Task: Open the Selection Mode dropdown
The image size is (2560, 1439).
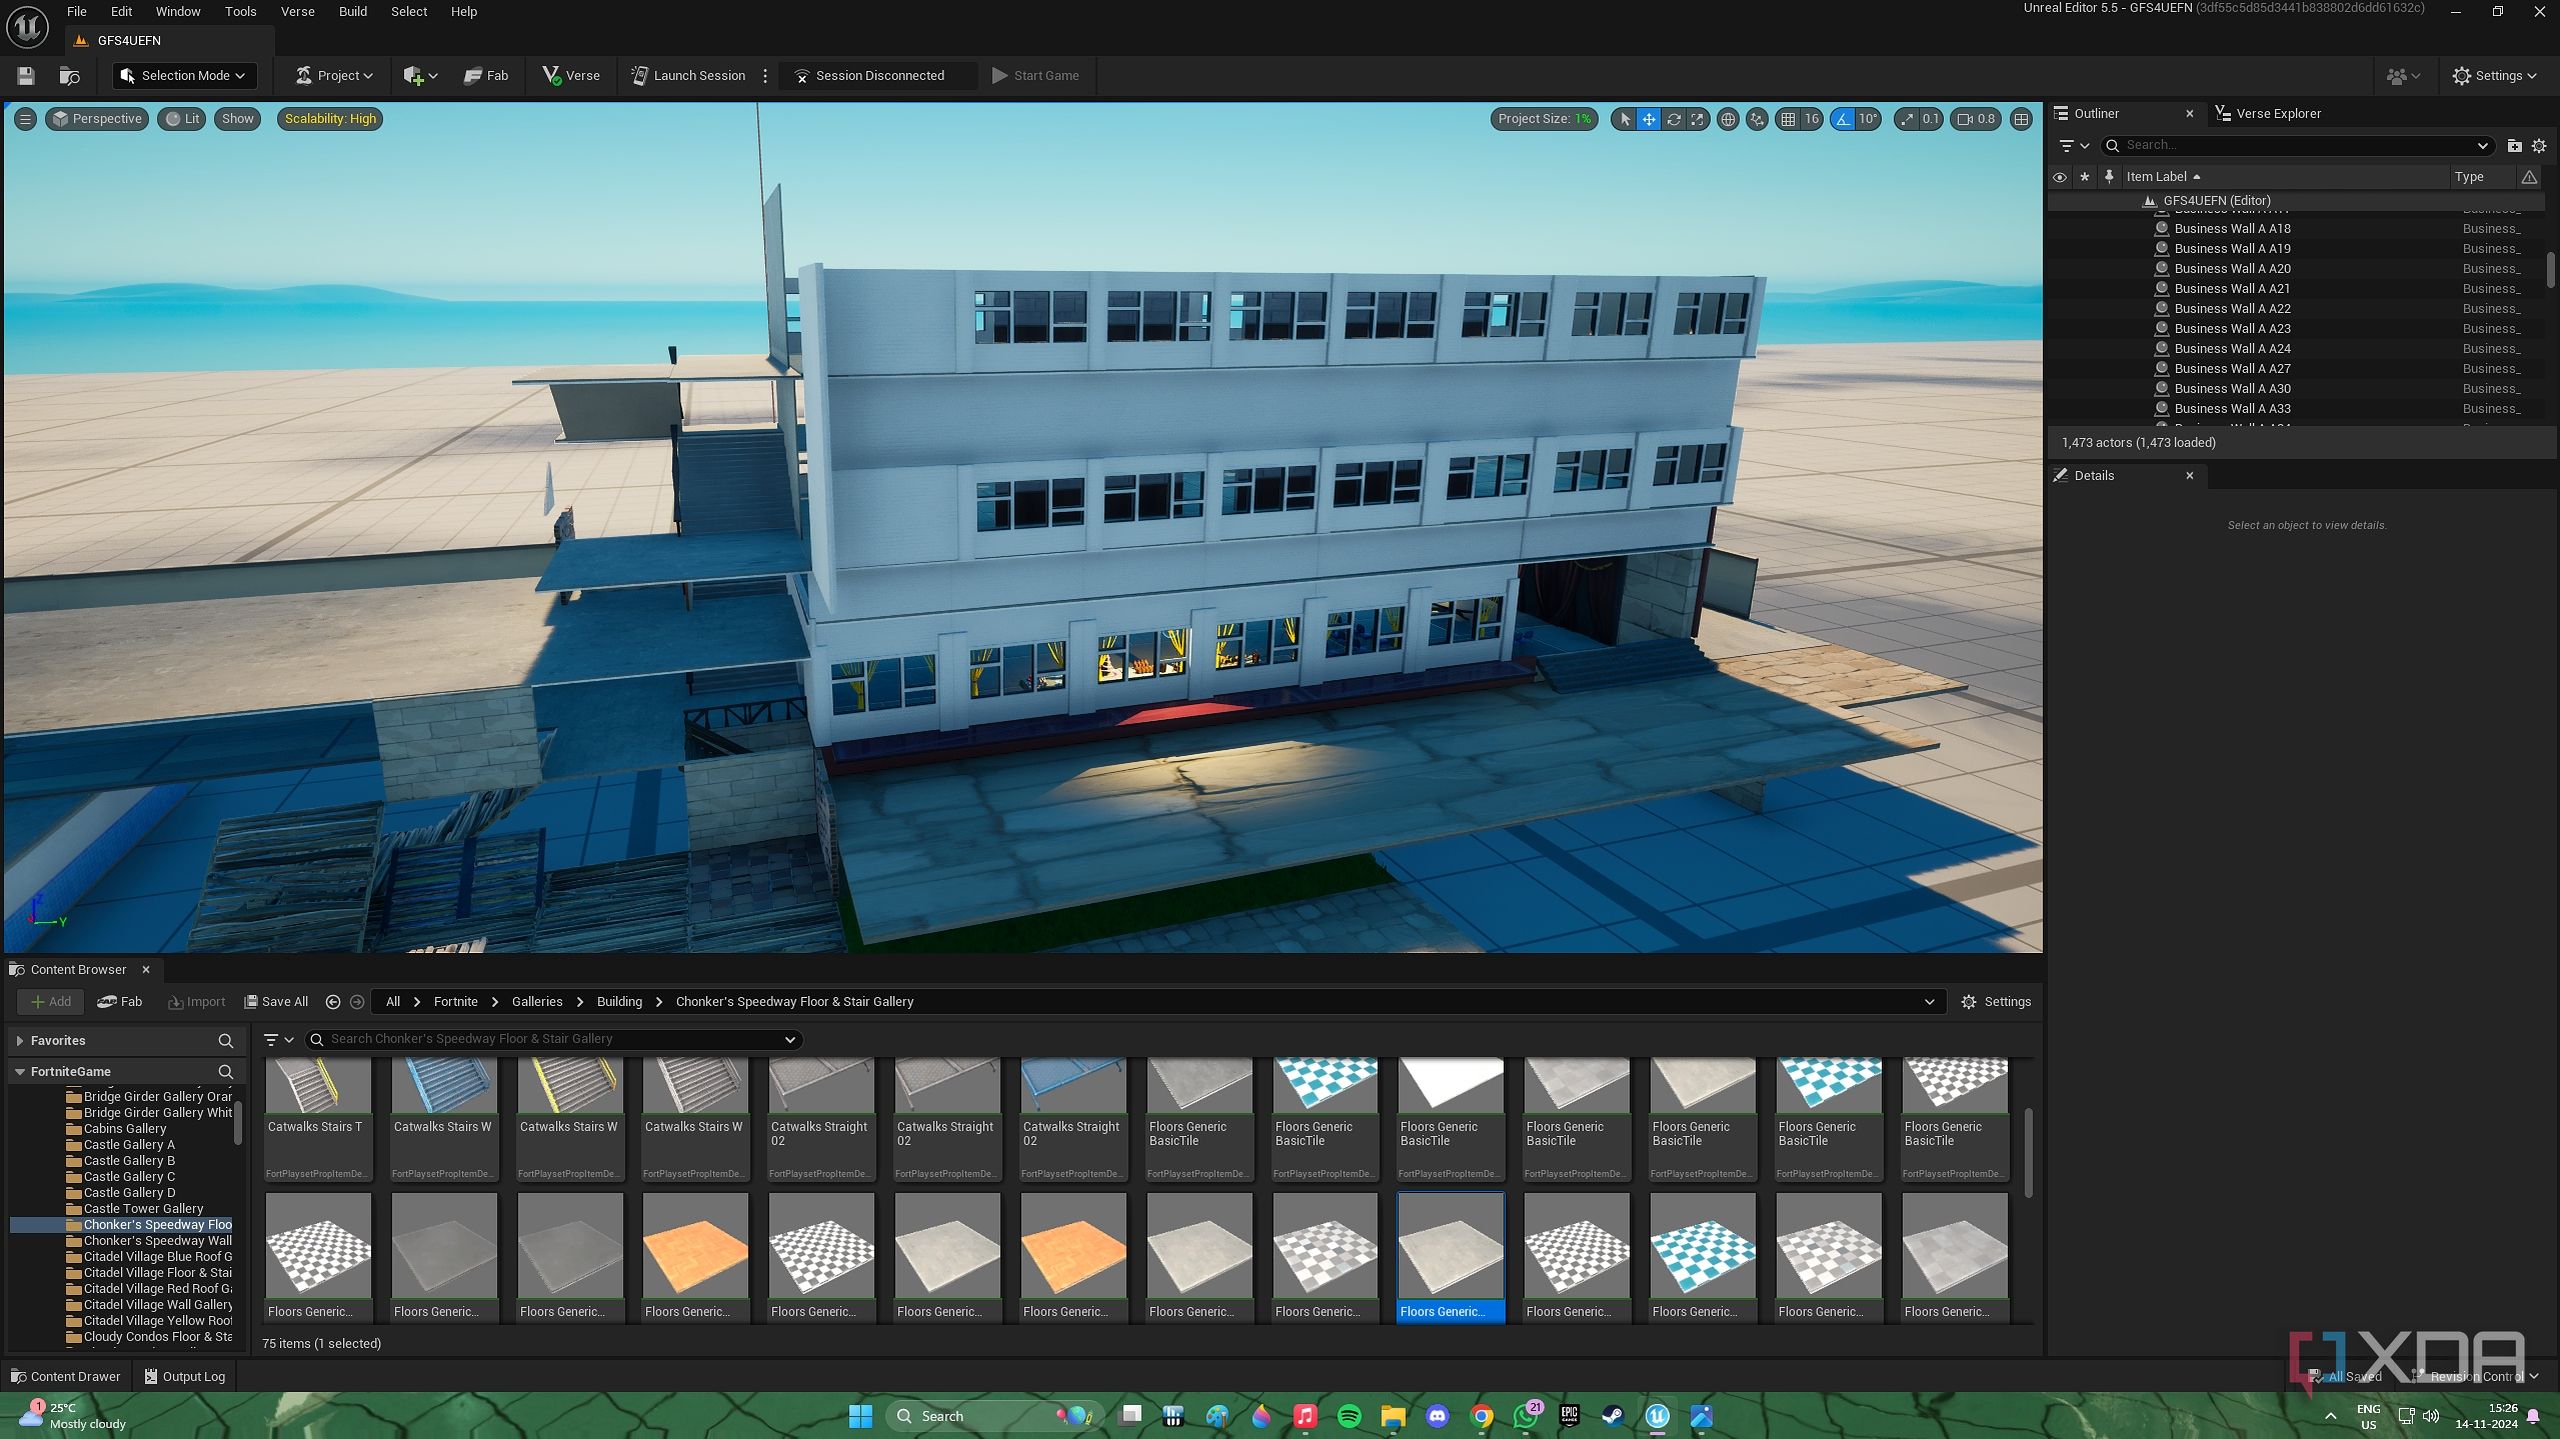Action: coord(183,75)
